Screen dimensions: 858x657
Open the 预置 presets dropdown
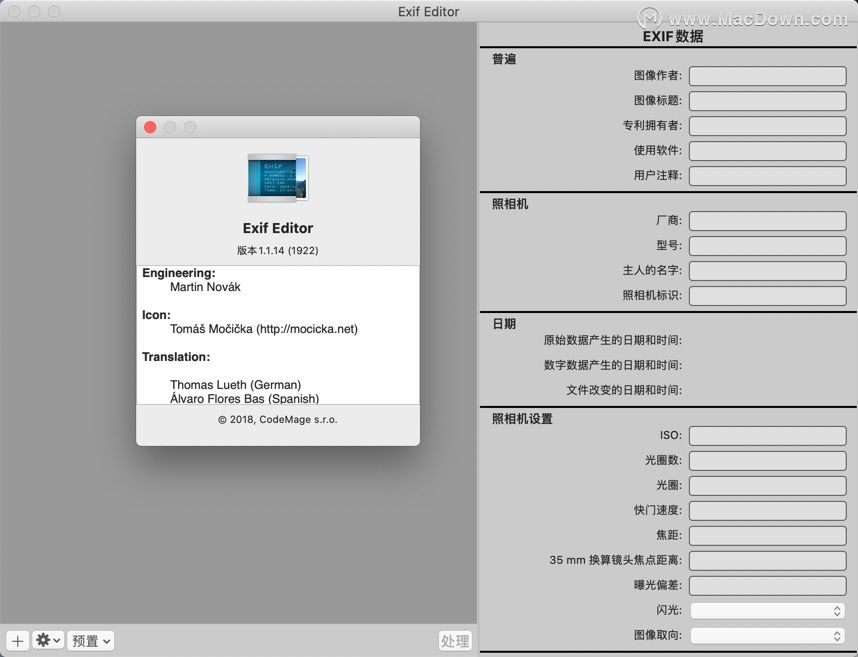91,641
